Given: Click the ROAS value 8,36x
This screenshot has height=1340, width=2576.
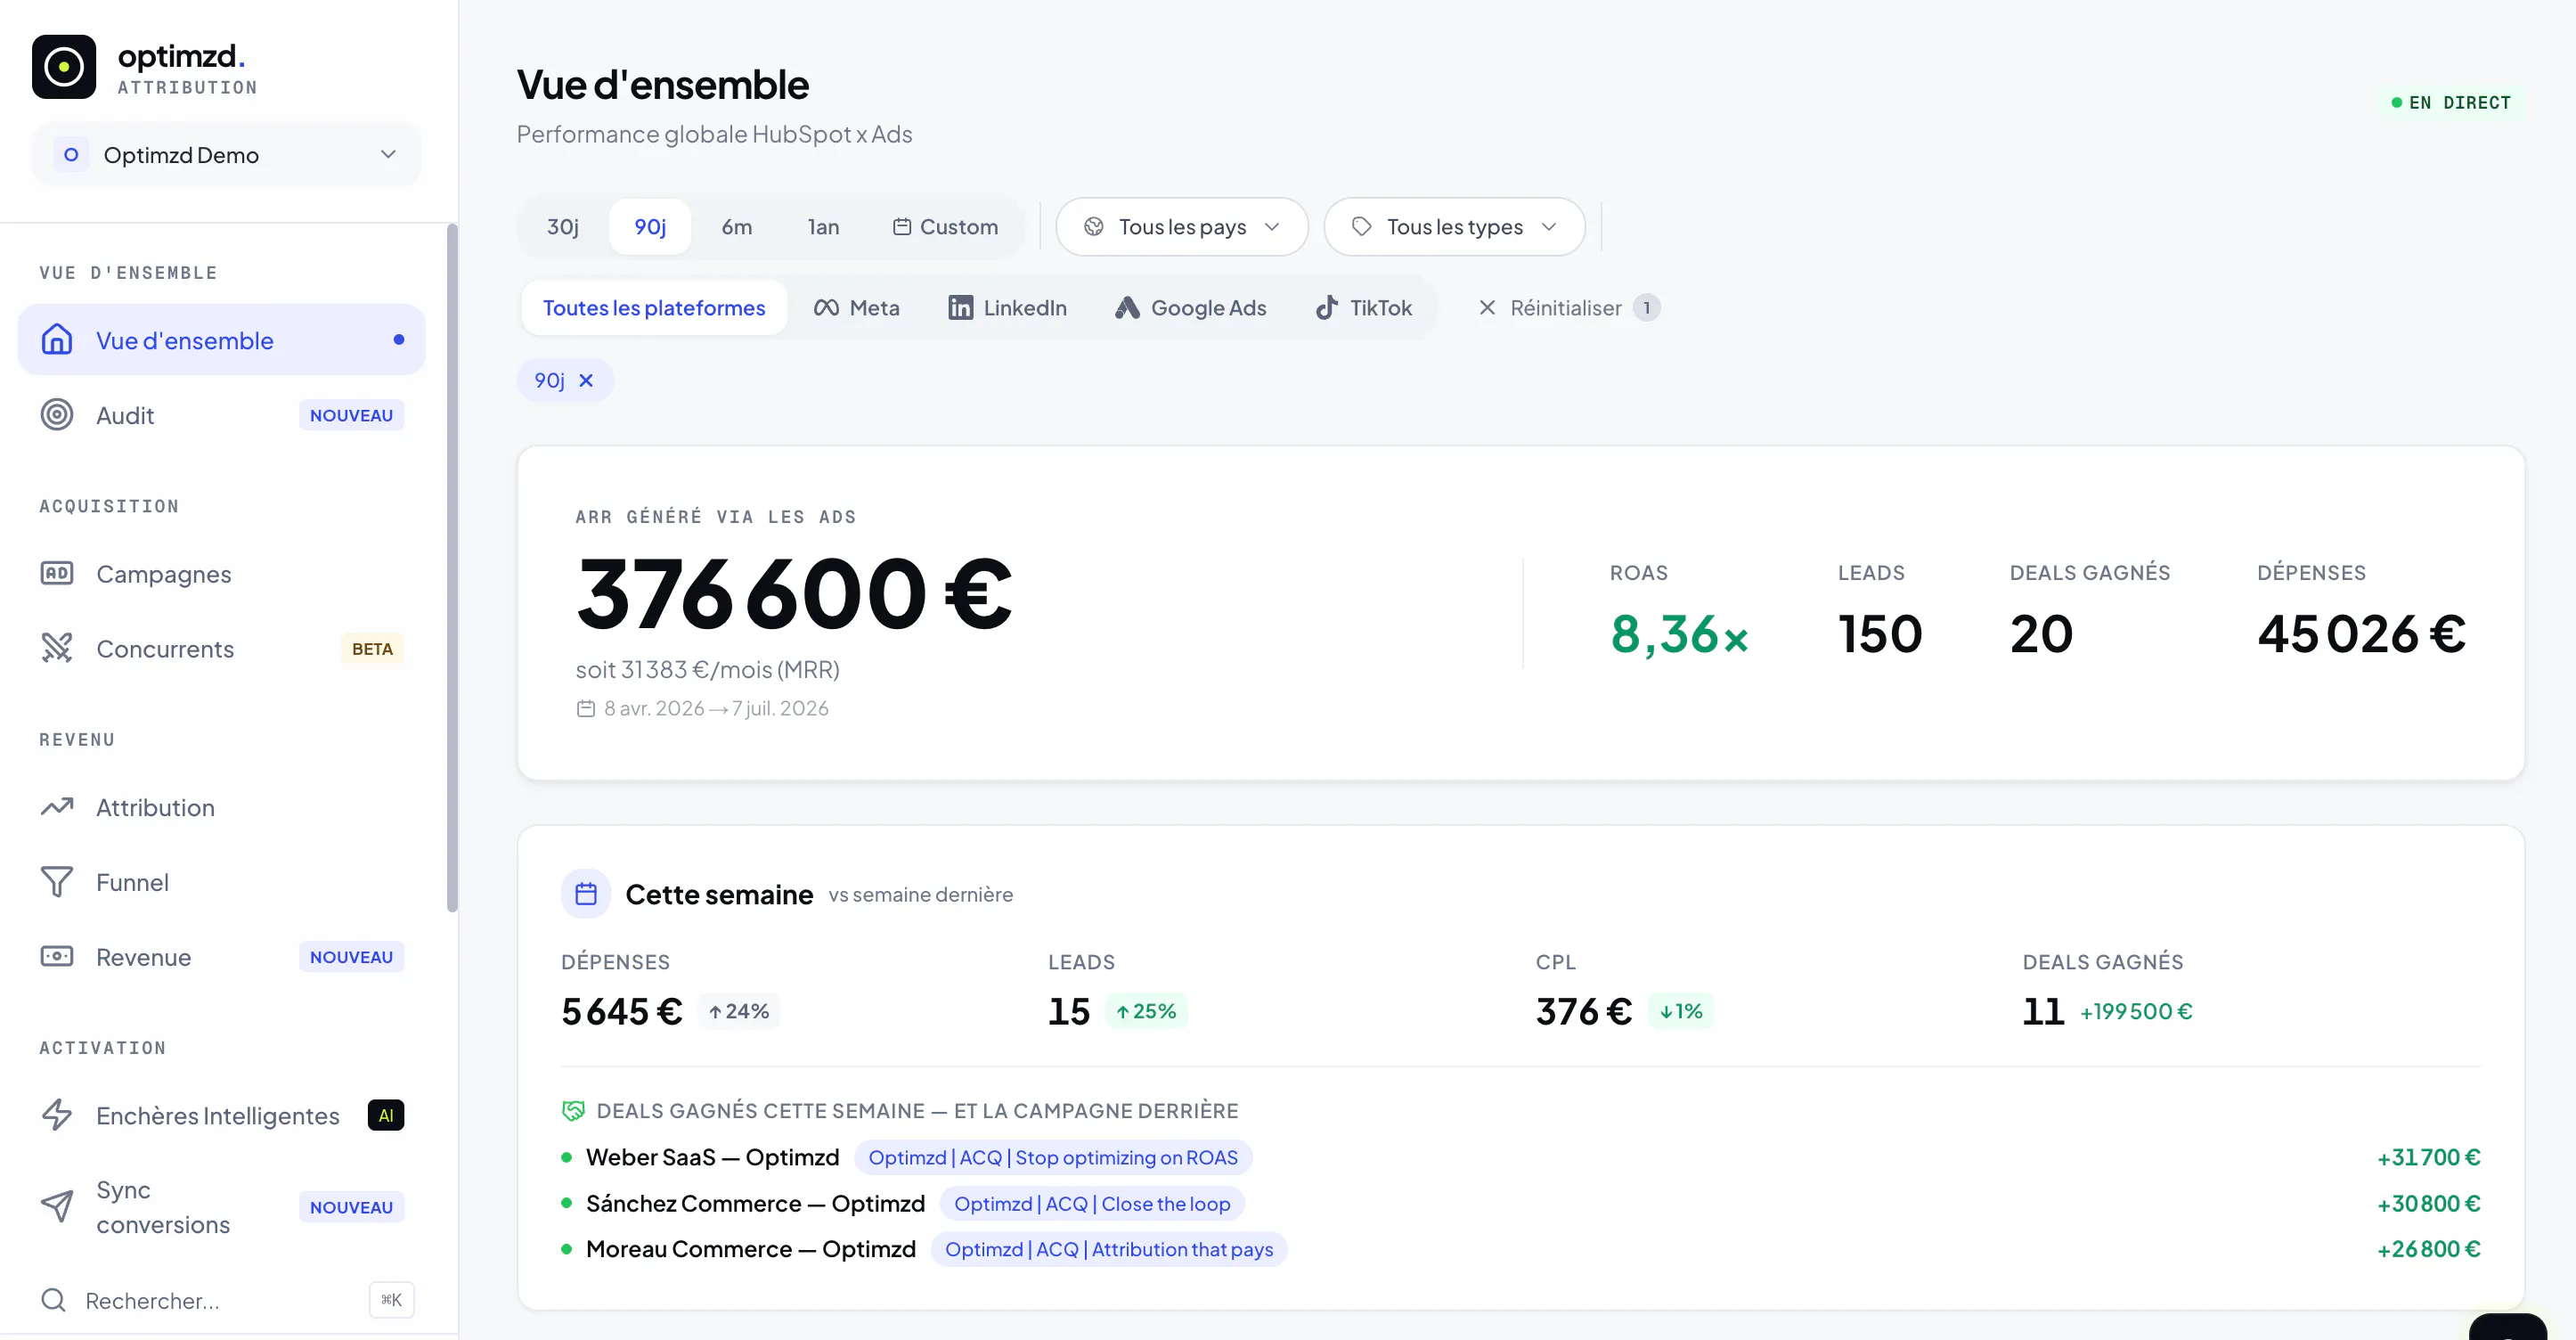Looking at the screenshot, I should [1679, 634].
